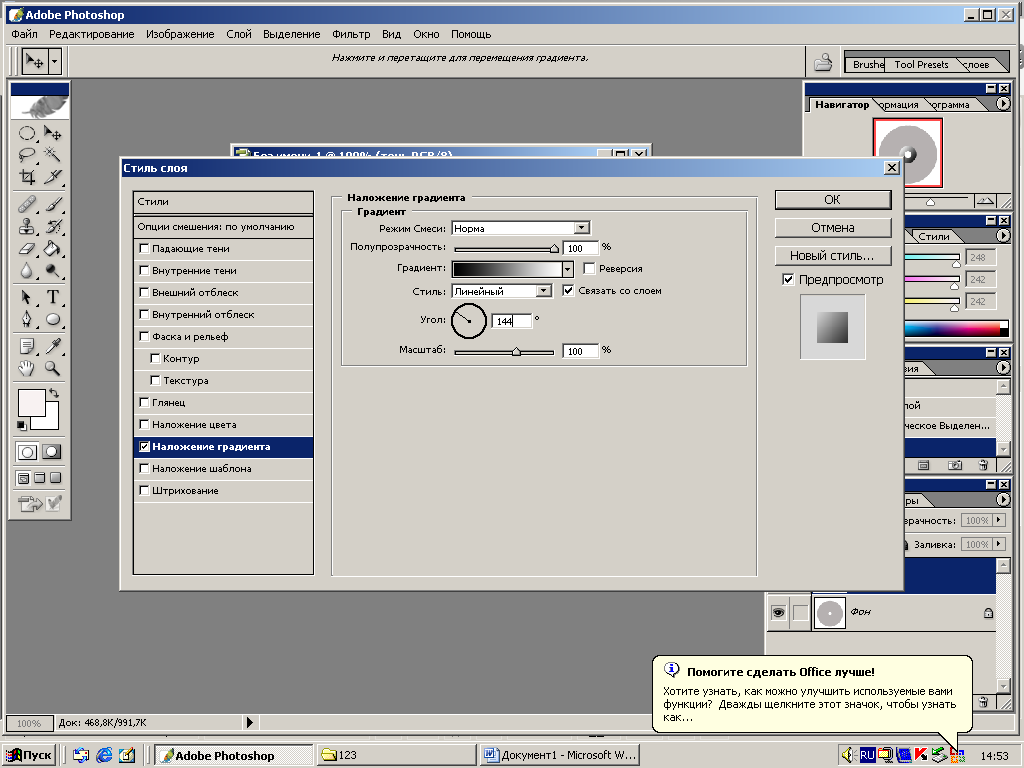Screen dimensions: 1024x768
Task: Select the Pen tool
Action: (x=26, y=319)
